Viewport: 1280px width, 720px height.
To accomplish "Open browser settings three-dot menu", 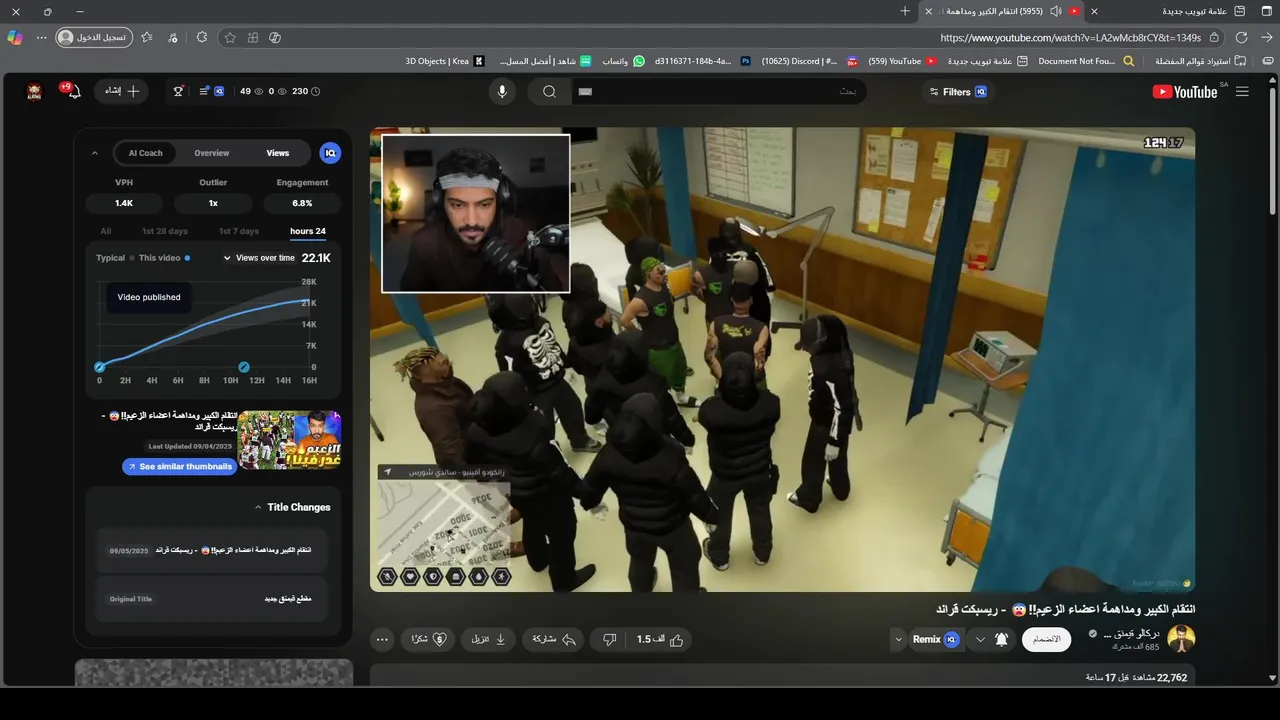I will [42, 38].
